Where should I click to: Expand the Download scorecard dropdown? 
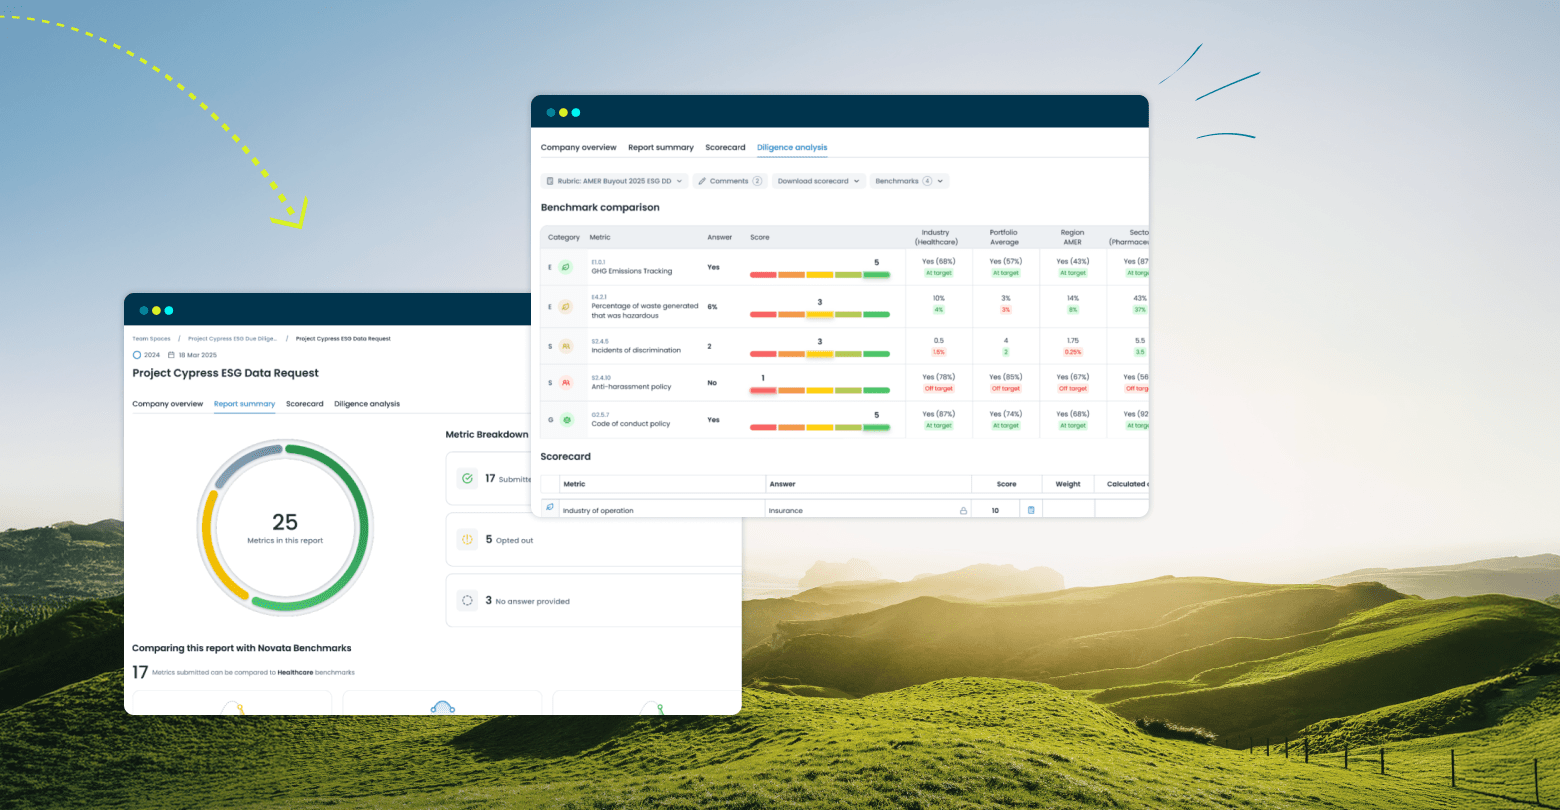coord(818,181)
